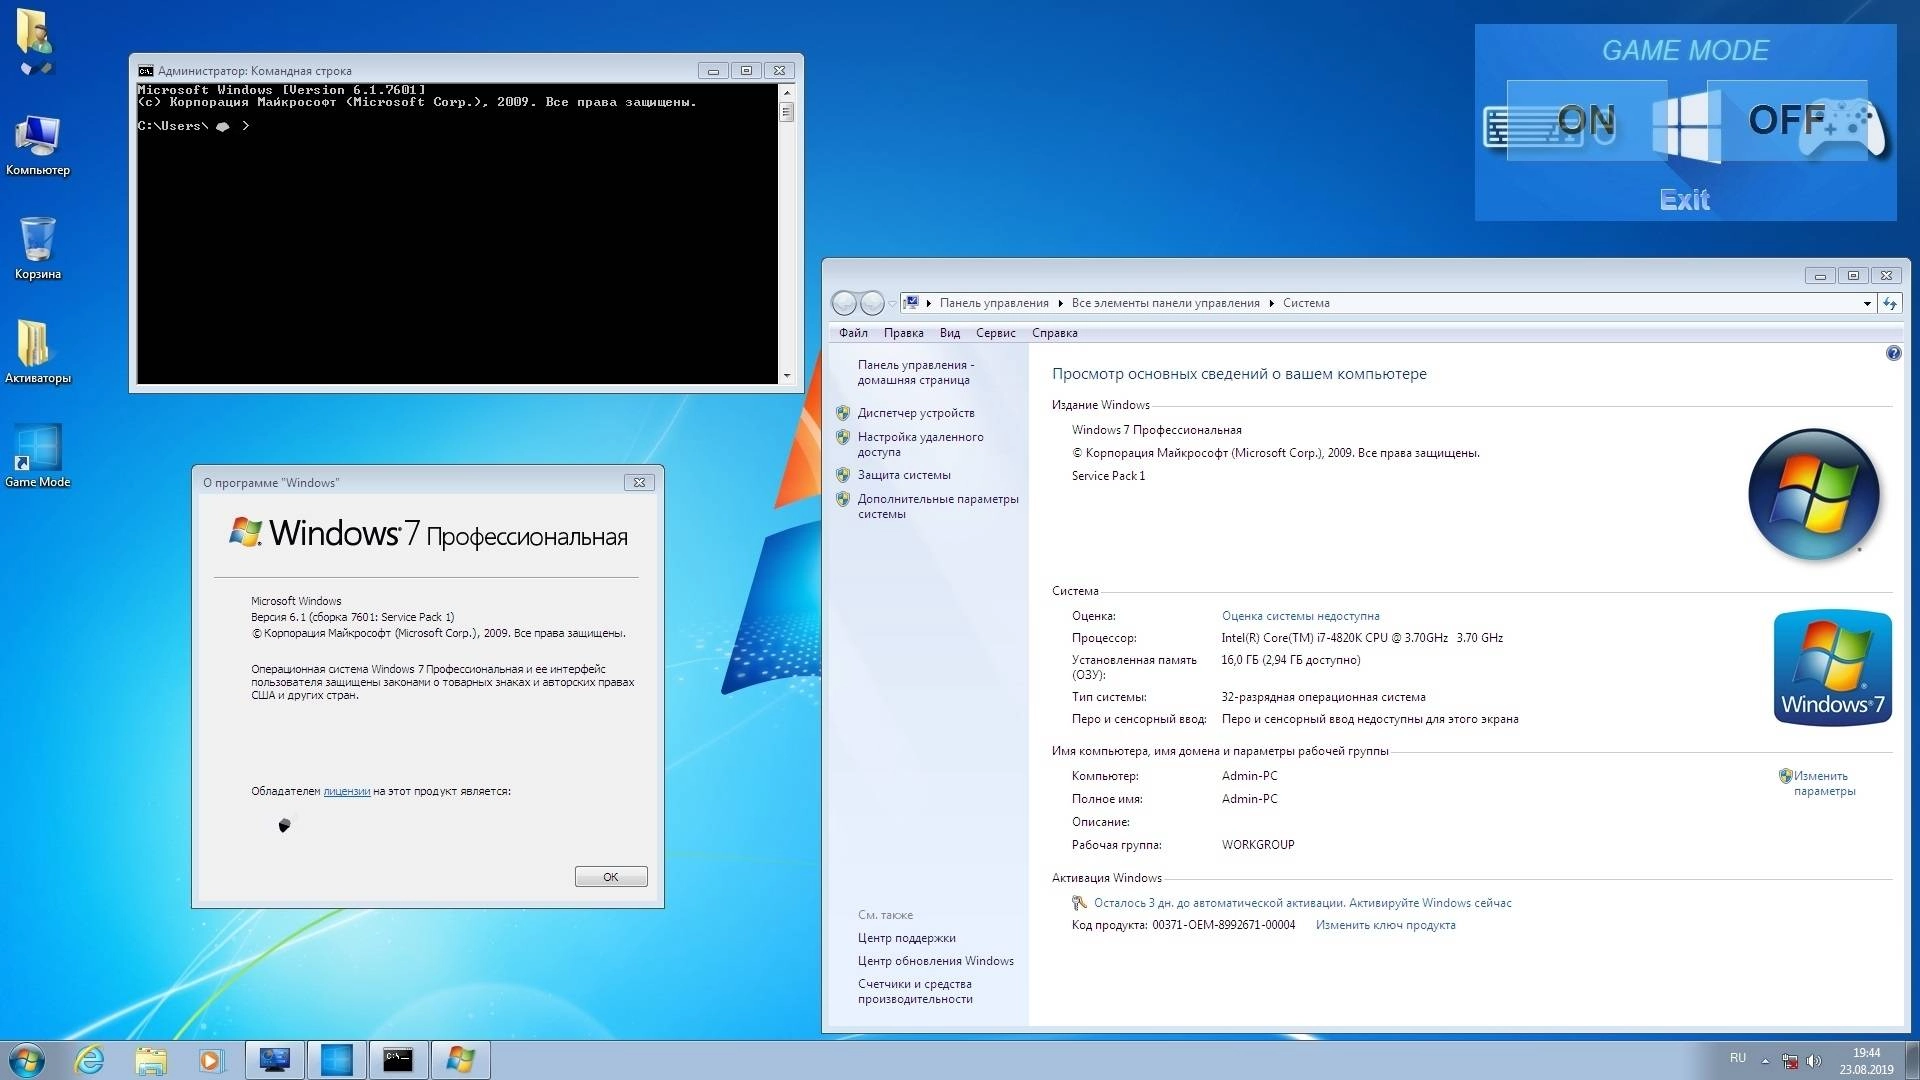Switch to Command Prompt taskbar button
Image resolution: width=1920 pixels, height=1080 pixels.
(398, 1060)
